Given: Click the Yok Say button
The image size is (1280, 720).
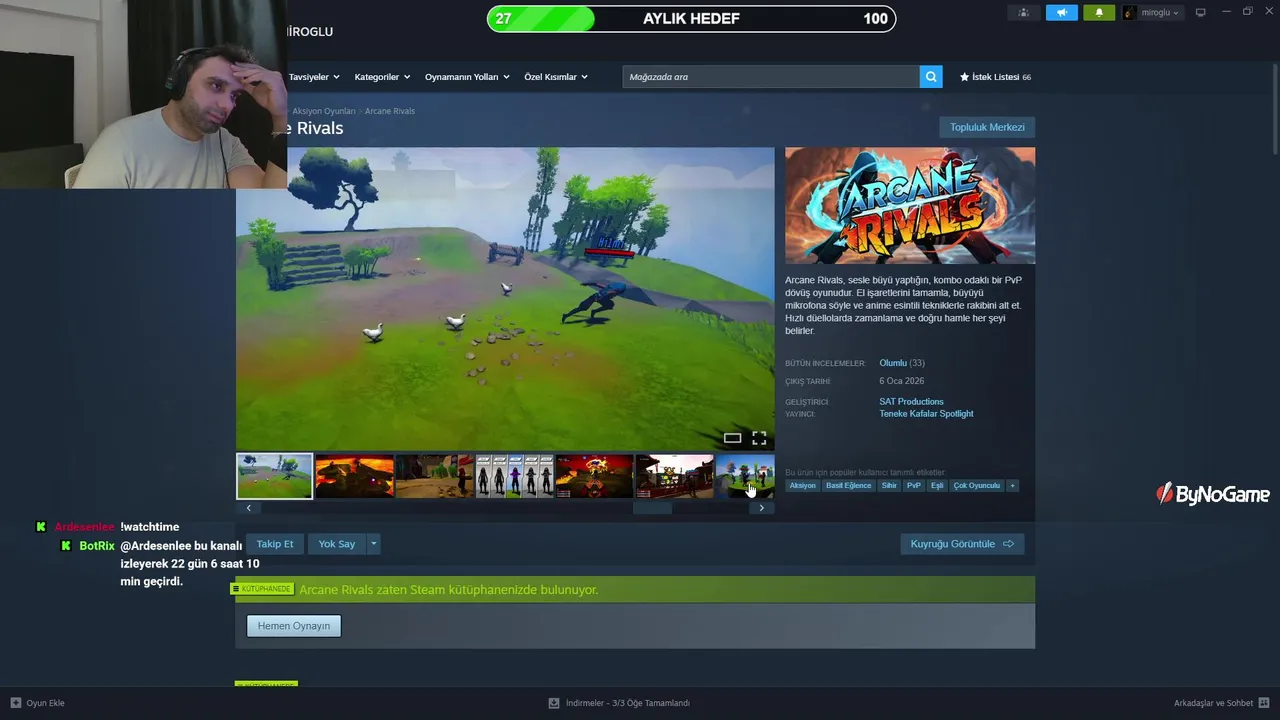Looking at the screenshot, I should click(x=337, y=544).
